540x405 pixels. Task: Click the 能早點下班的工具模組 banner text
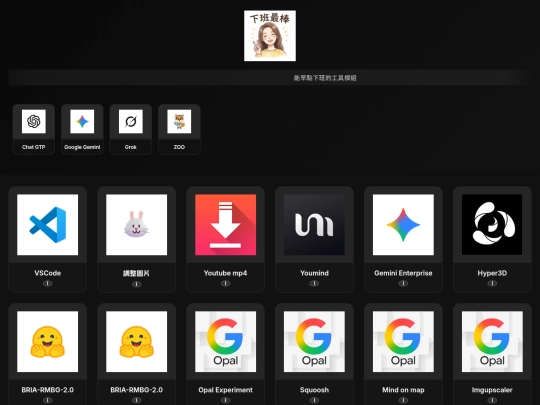point(325,78)
